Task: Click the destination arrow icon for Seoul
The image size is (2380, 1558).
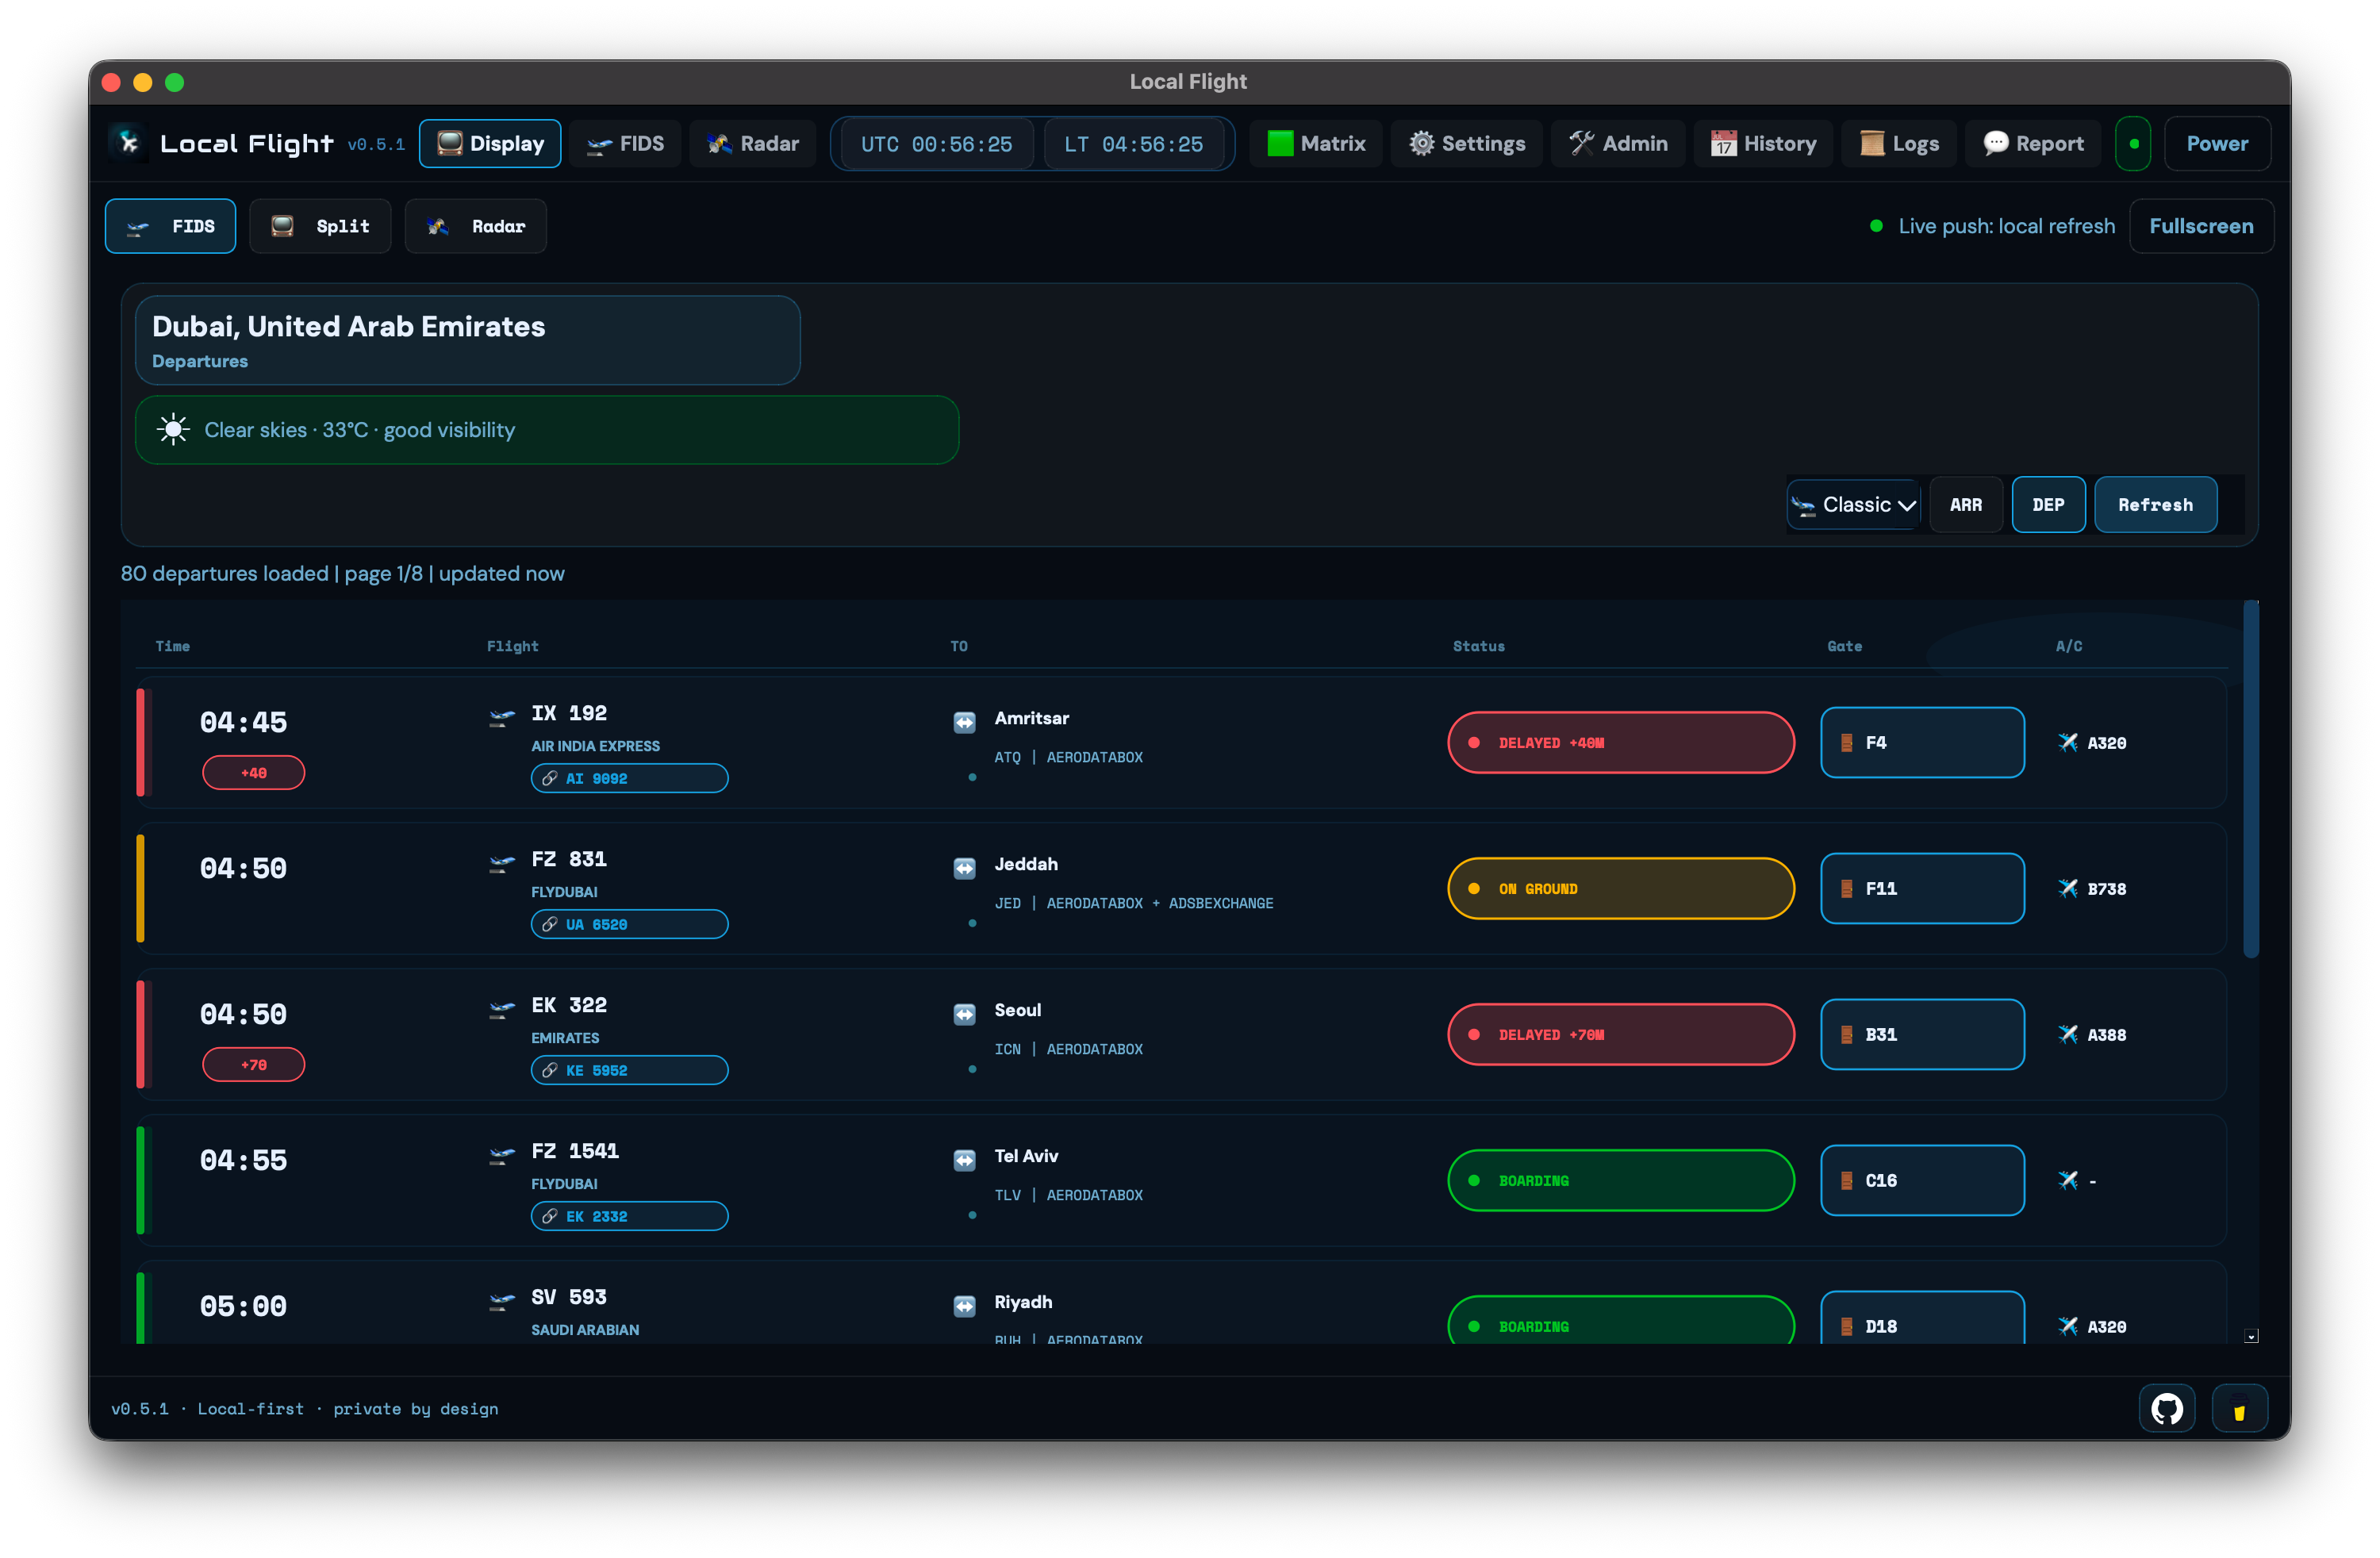Action: (x=964, y=1014)
